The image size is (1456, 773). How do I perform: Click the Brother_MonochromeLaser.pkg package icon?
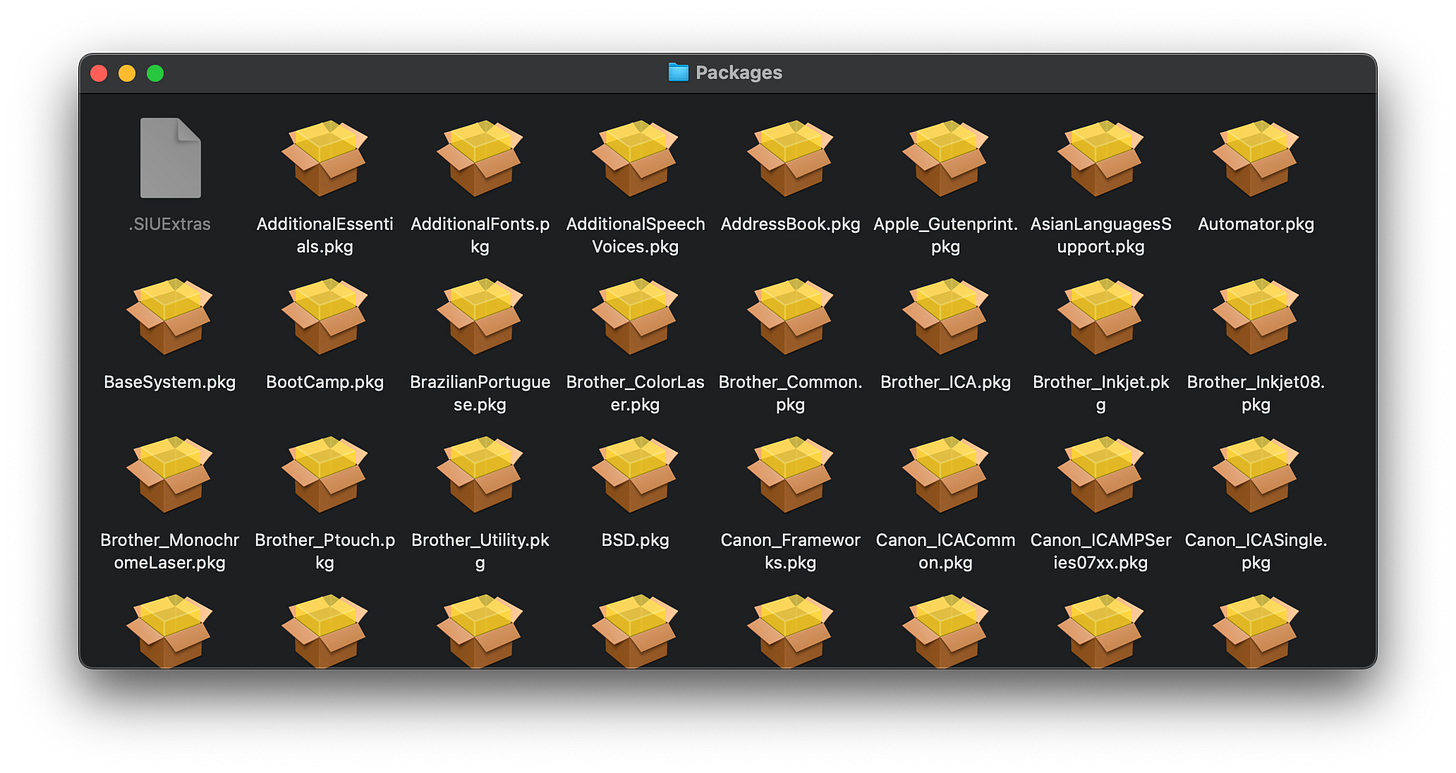170,474
